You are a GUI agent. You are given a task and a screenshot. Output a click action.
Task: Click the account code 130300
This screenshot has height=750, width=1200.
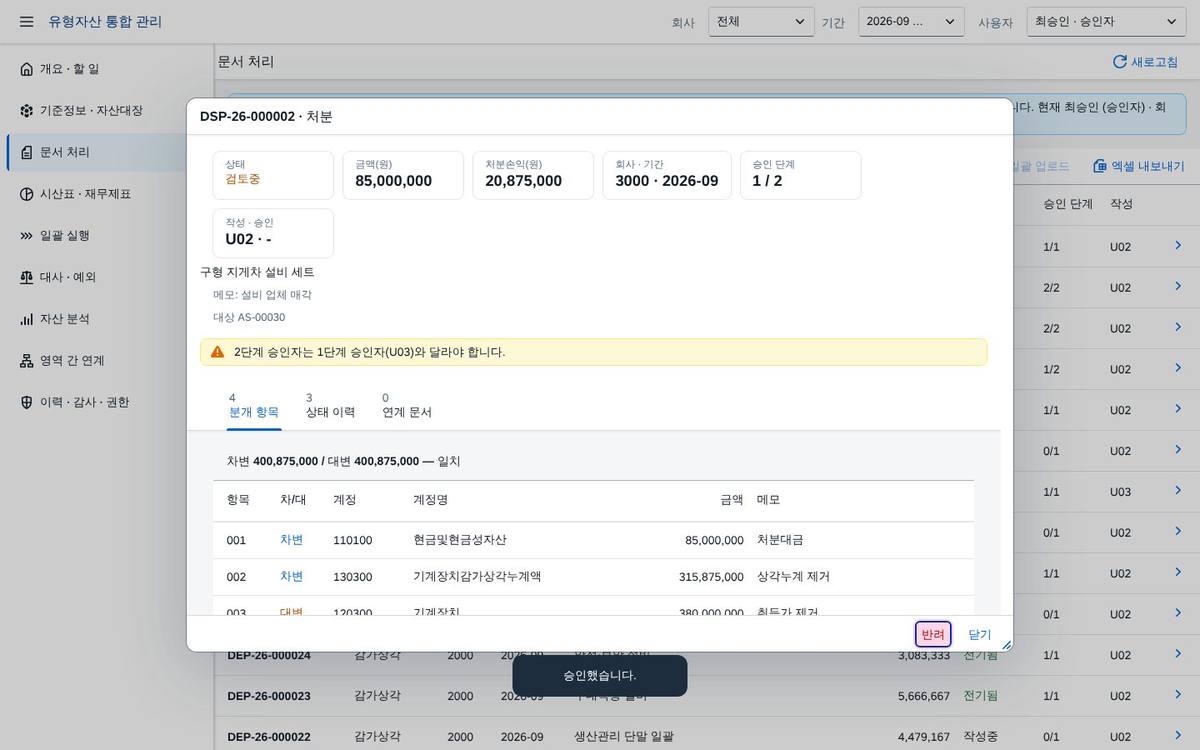352,577
